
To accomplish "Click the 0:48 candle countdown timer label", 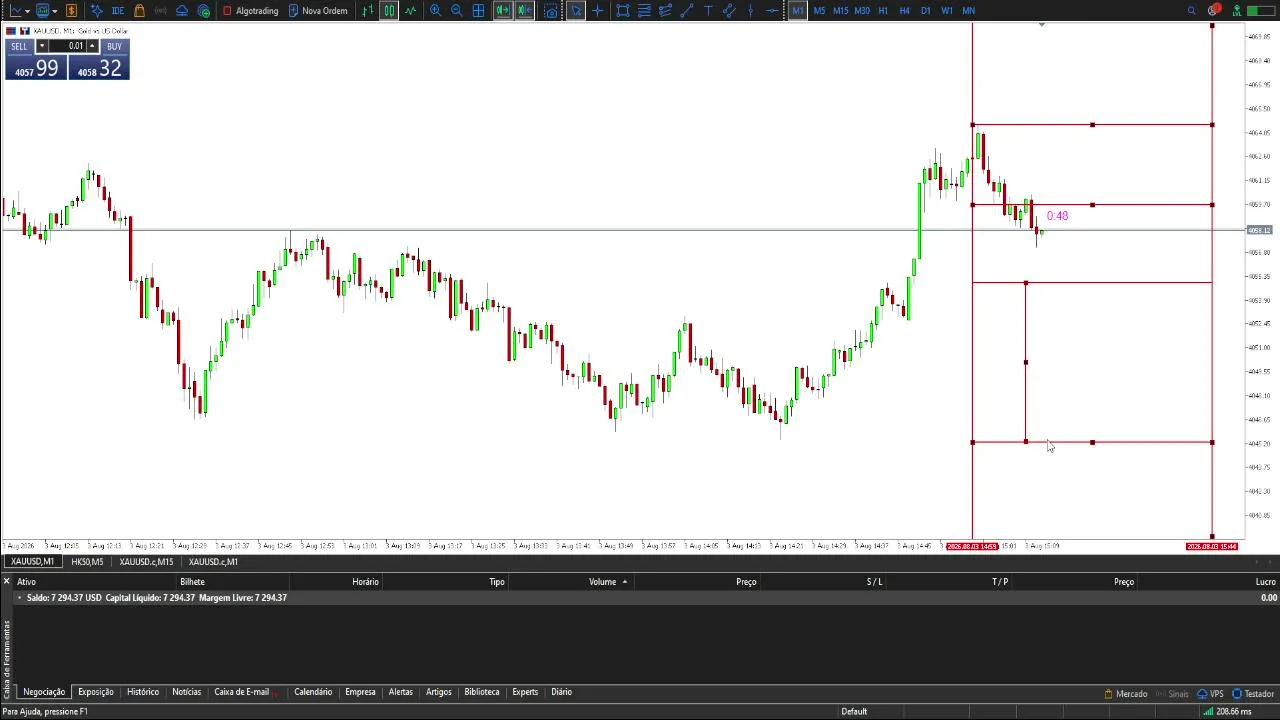I will click(x=1057, y=216).
